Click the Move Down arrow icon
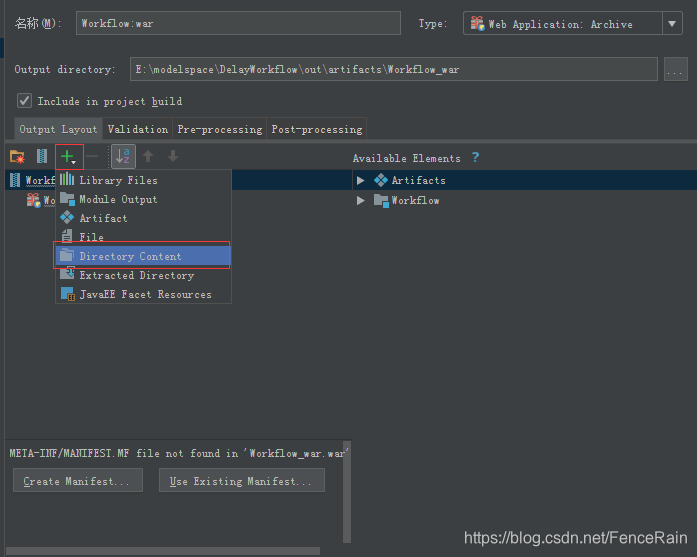 173,156
